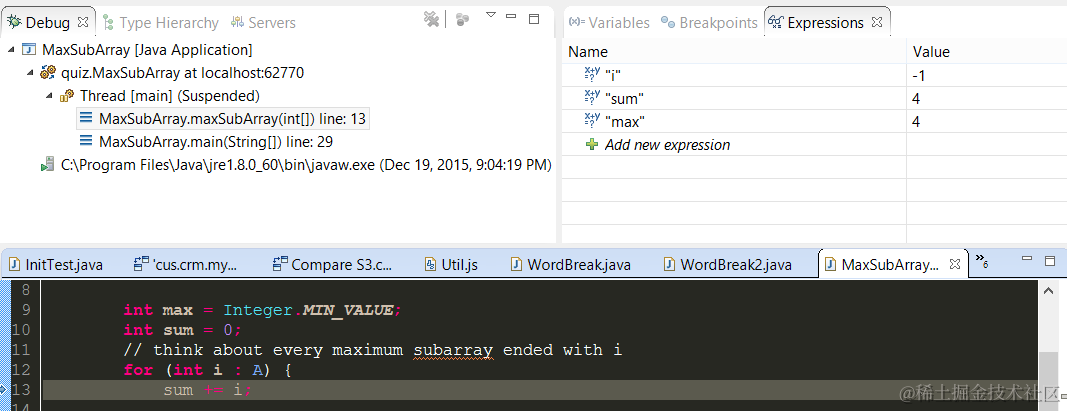This screenshot has height=411, width=1067.
Task: Click the value of the sum expression
Action: click(916, 99)
